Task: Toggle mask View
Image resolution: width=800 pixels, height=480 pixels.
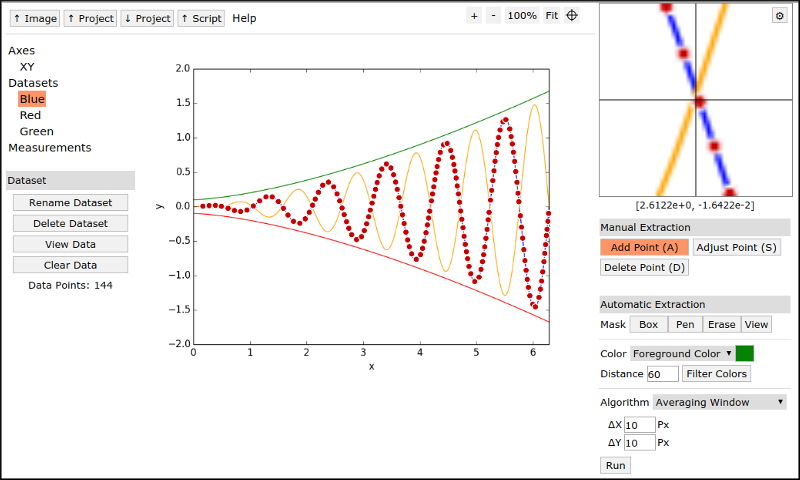Action: (x=756, y=324)
